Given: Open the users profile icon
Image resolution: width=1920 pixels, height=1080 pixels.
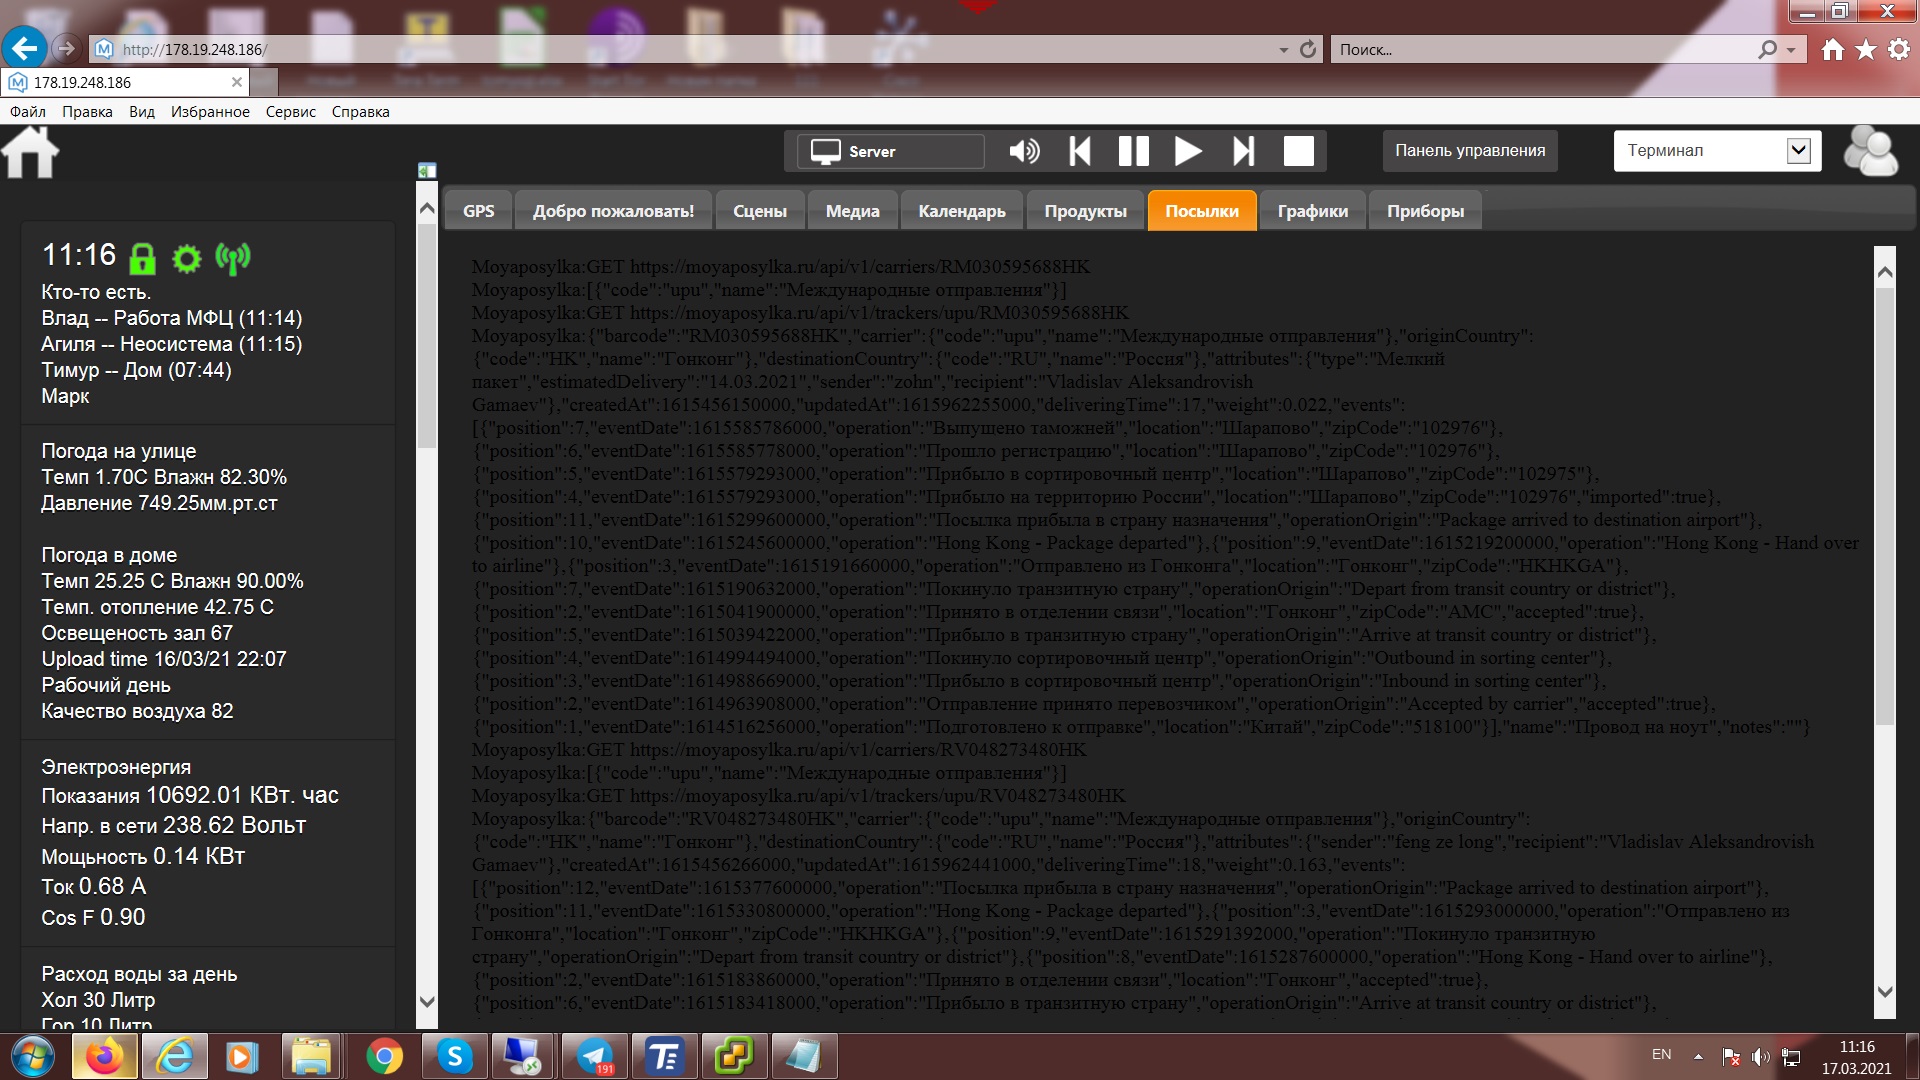Looking at the screenshot, I should coord(1870,151).
